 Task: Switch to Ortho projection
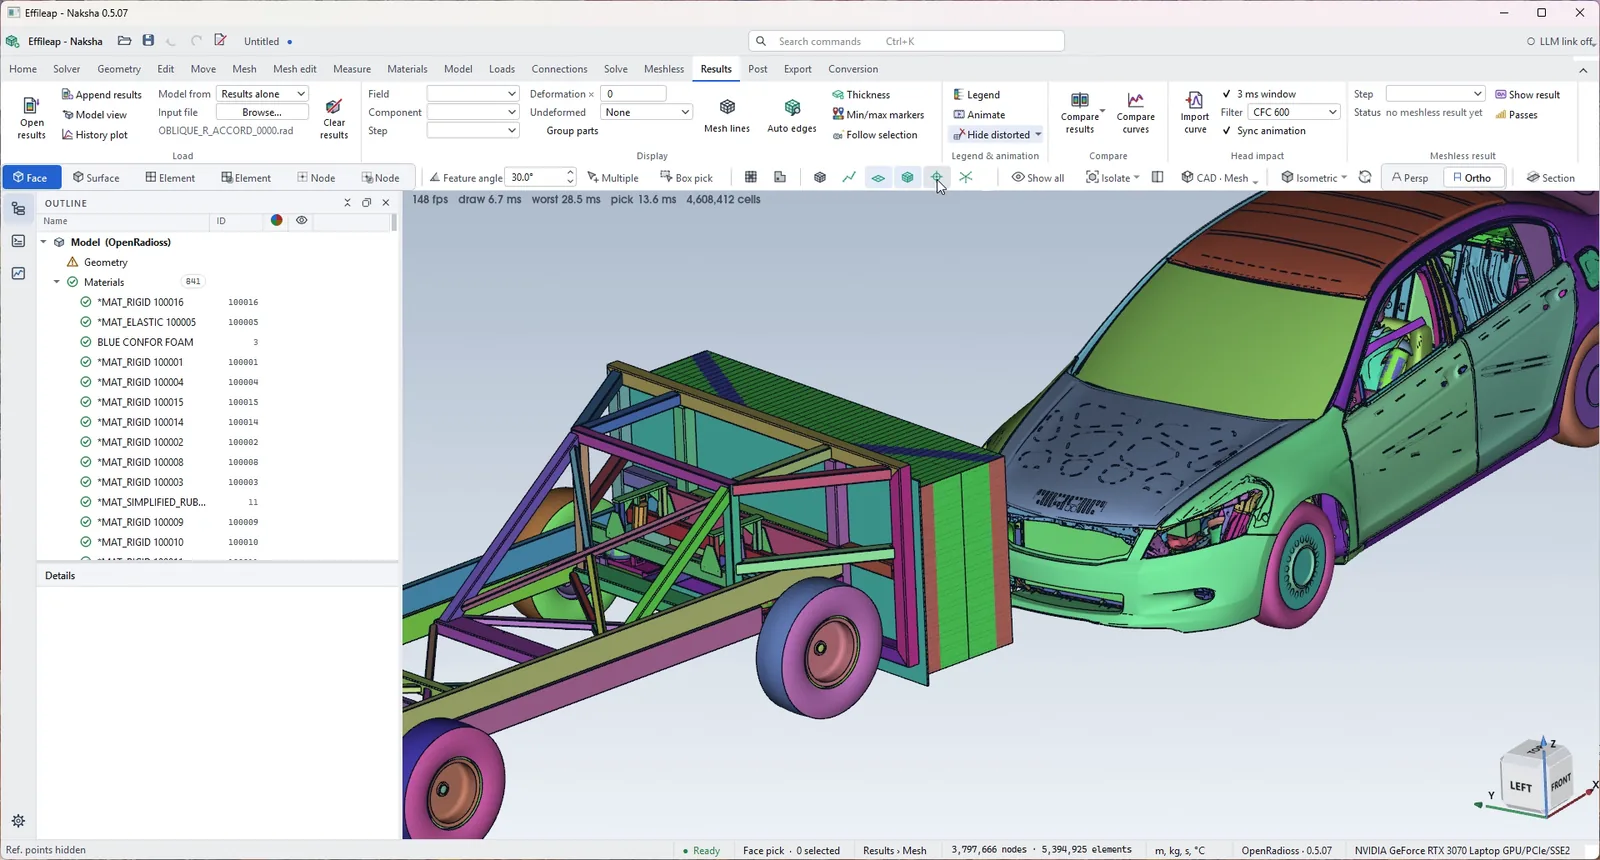(x=1472, y=178)
